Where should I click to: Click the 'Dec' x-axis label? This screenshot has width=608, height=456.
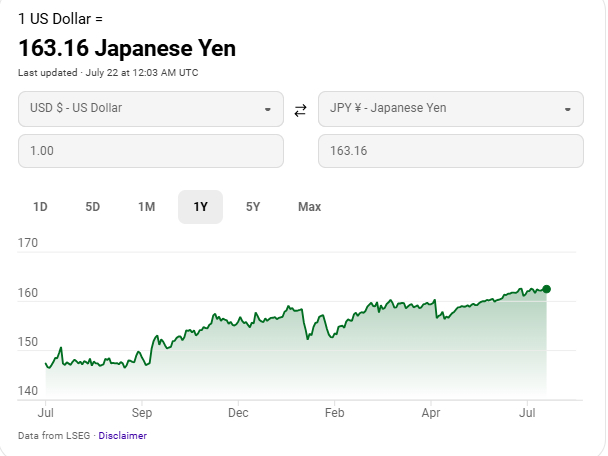[238, 413]
